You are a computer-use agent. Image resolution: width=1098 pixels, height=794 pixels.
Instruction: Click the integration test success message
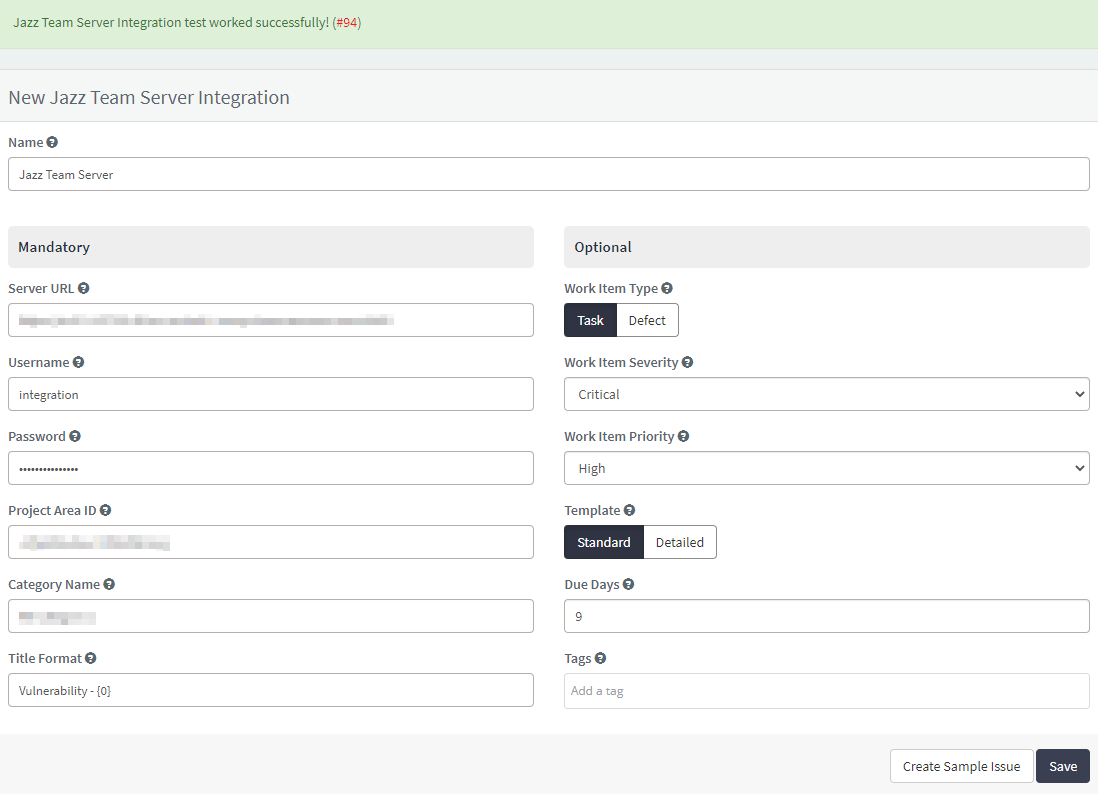187,22
